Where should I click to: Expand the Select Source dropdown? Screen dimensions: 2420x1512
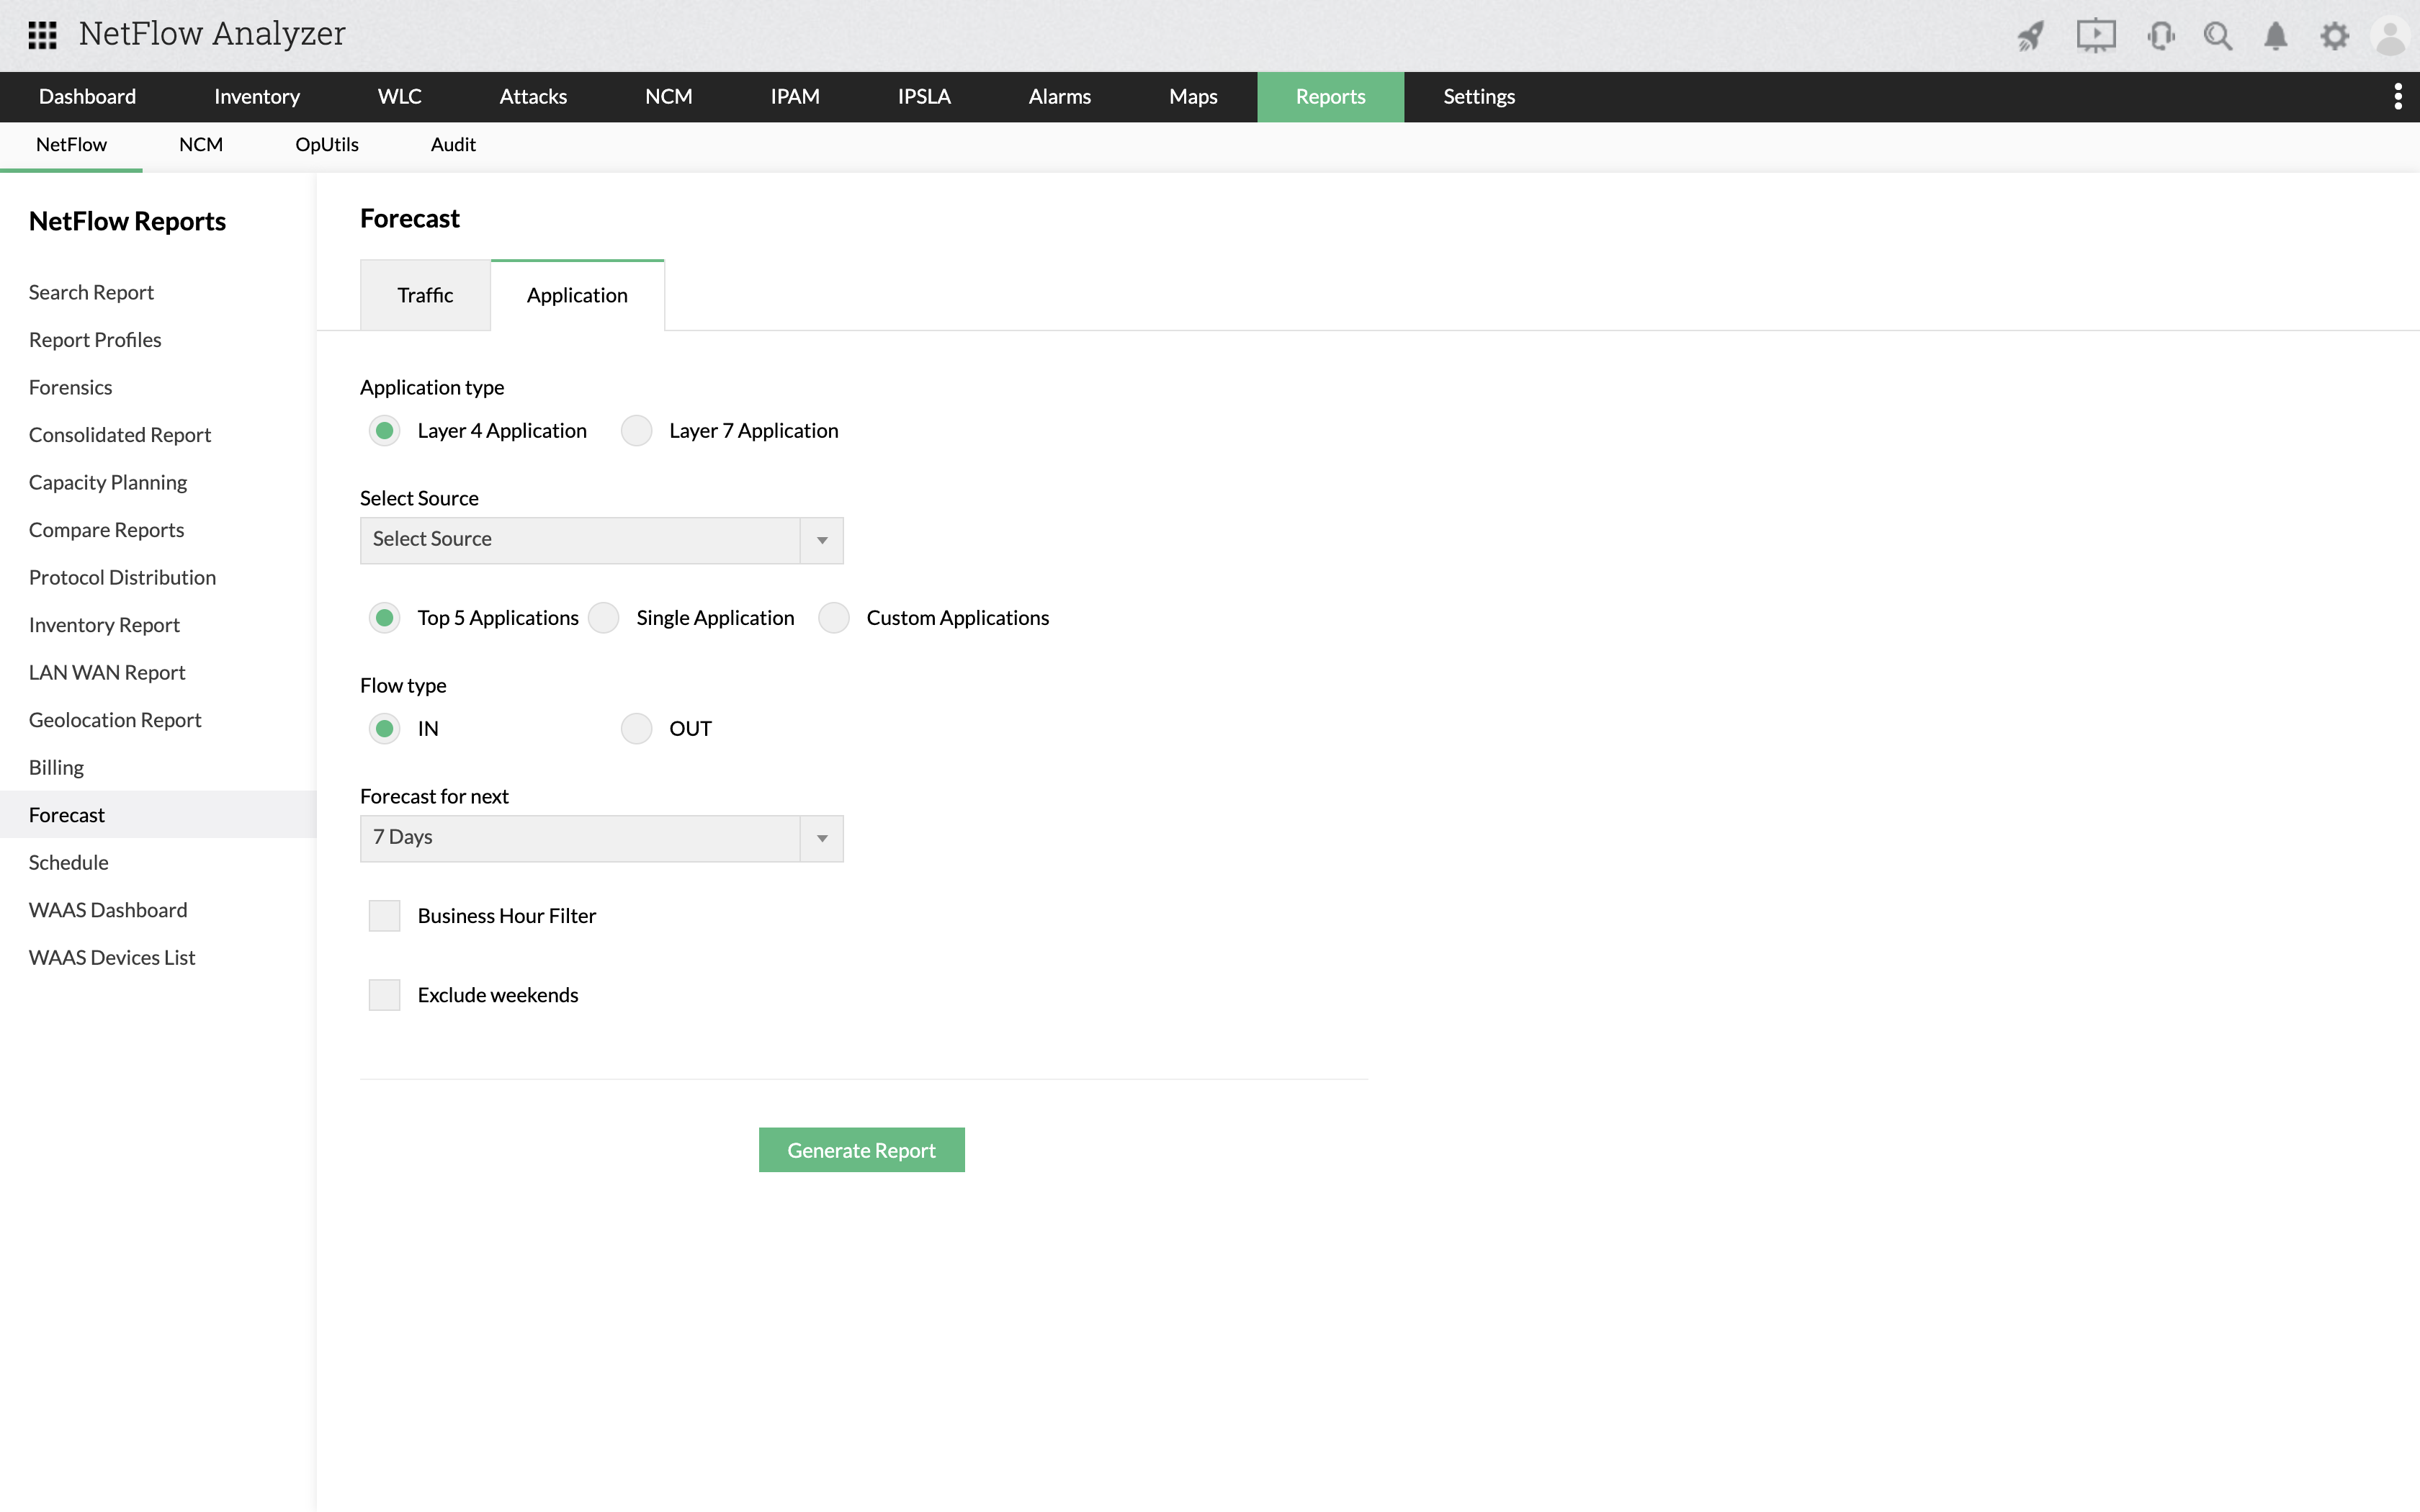pos(601,540)
